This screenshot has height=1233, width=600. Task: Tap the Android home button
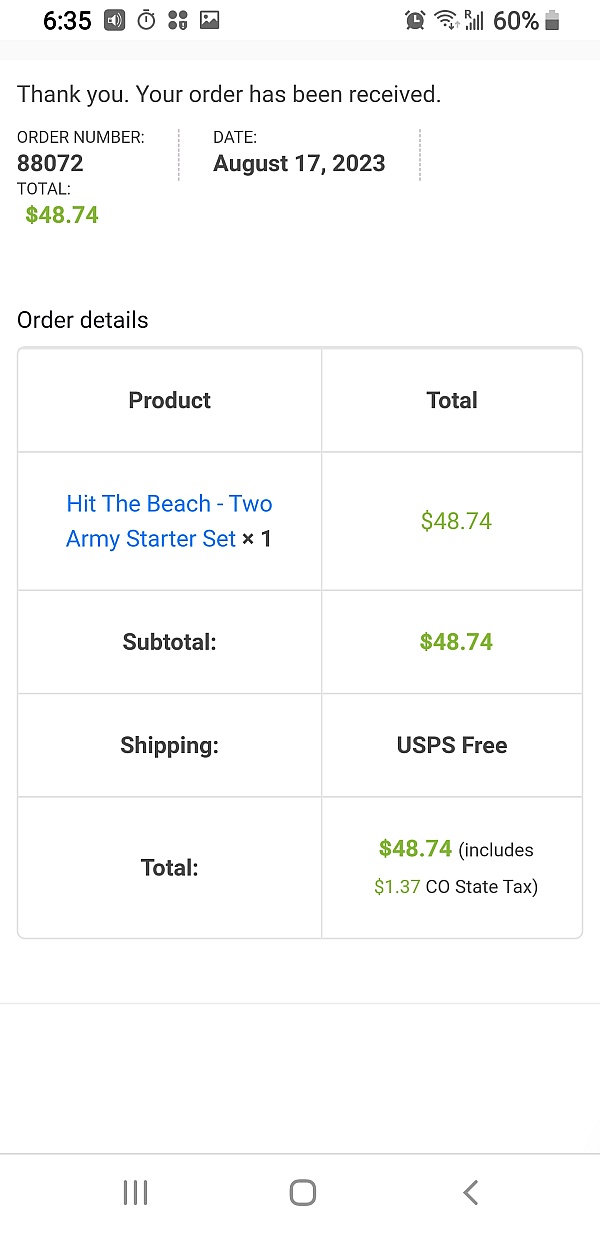tap(302, 1192)
